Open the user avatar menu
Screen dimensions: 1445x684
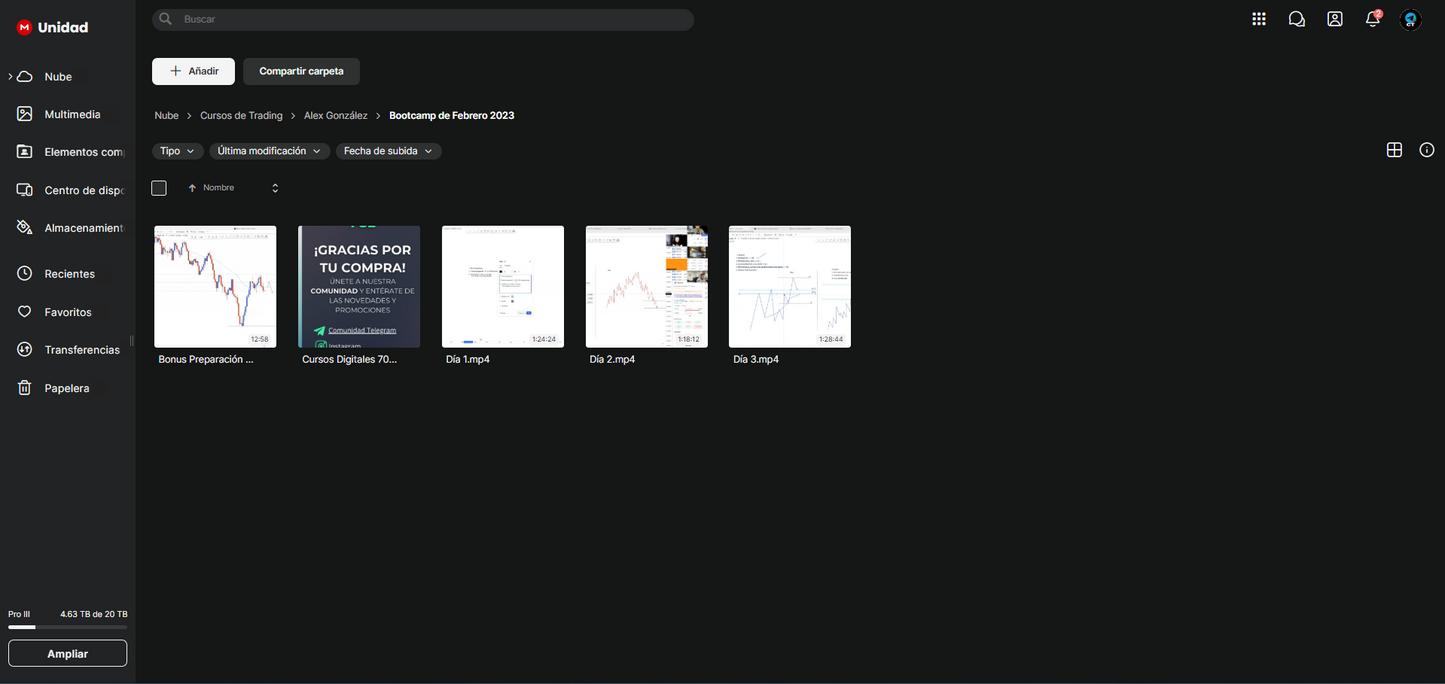point(1410,19)
